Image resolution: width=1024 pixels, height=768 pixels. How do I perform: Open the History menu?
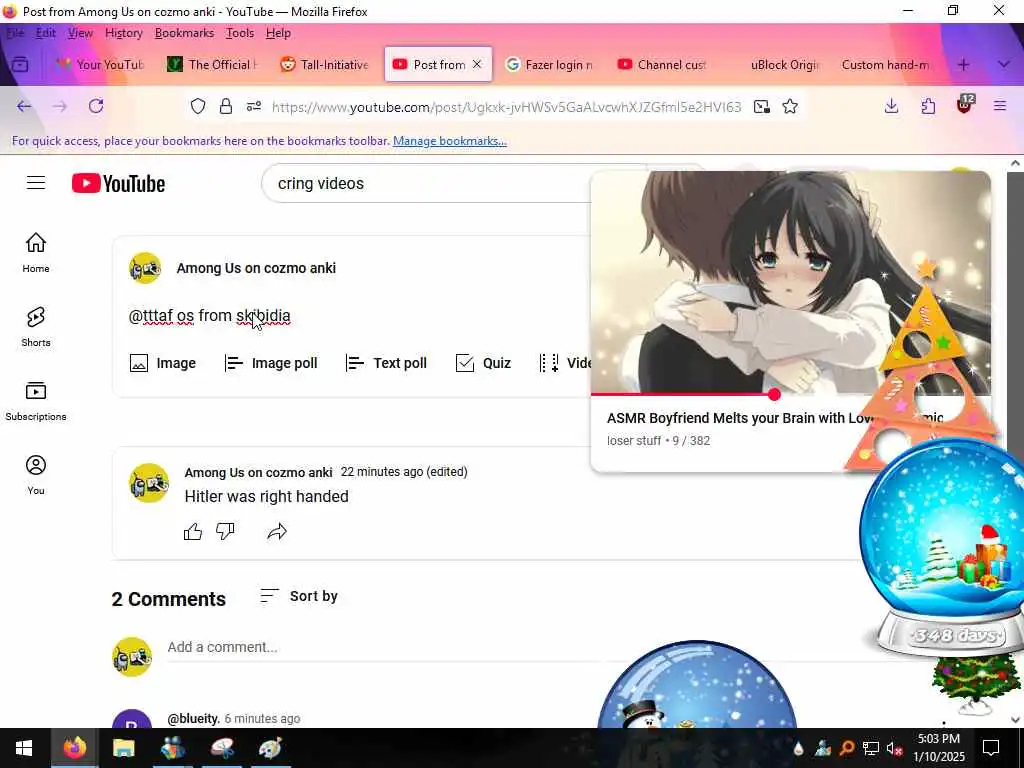[x=123, y=33]
